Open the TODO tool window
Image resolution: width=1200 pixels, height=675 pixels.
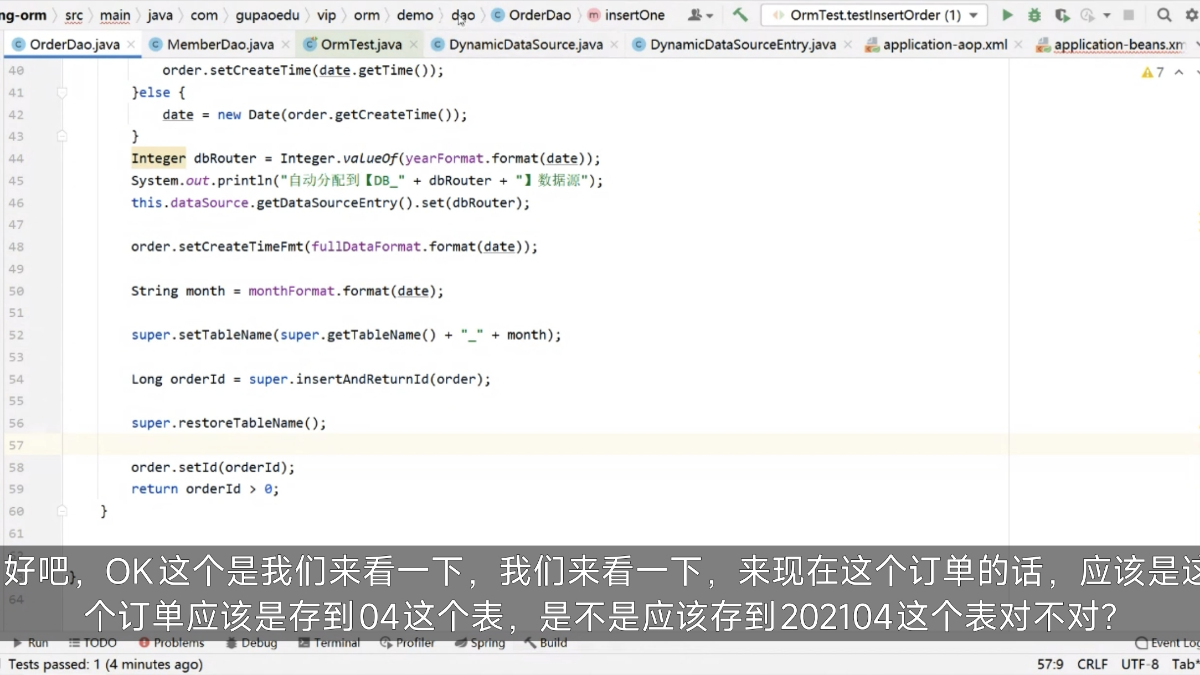93,643
